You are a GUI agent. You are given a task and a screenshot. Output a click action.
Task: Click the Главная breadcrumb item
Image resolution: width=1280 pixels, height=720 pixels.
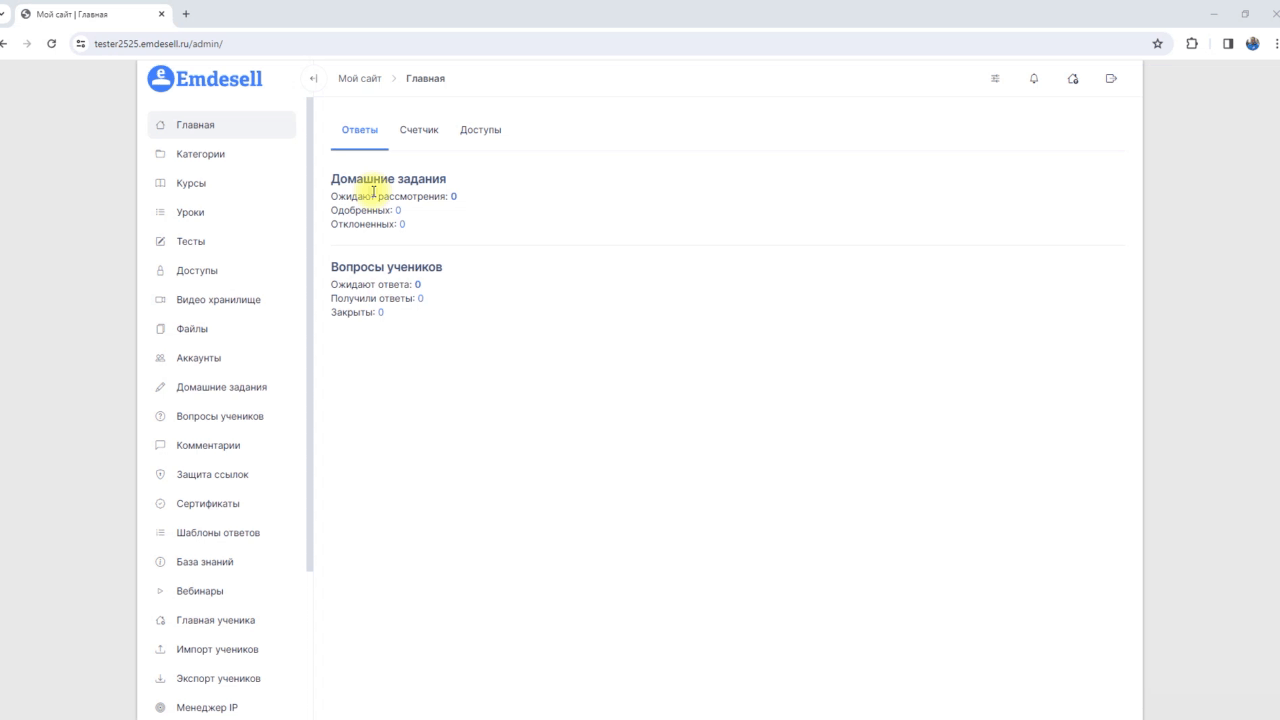[425, 78]
